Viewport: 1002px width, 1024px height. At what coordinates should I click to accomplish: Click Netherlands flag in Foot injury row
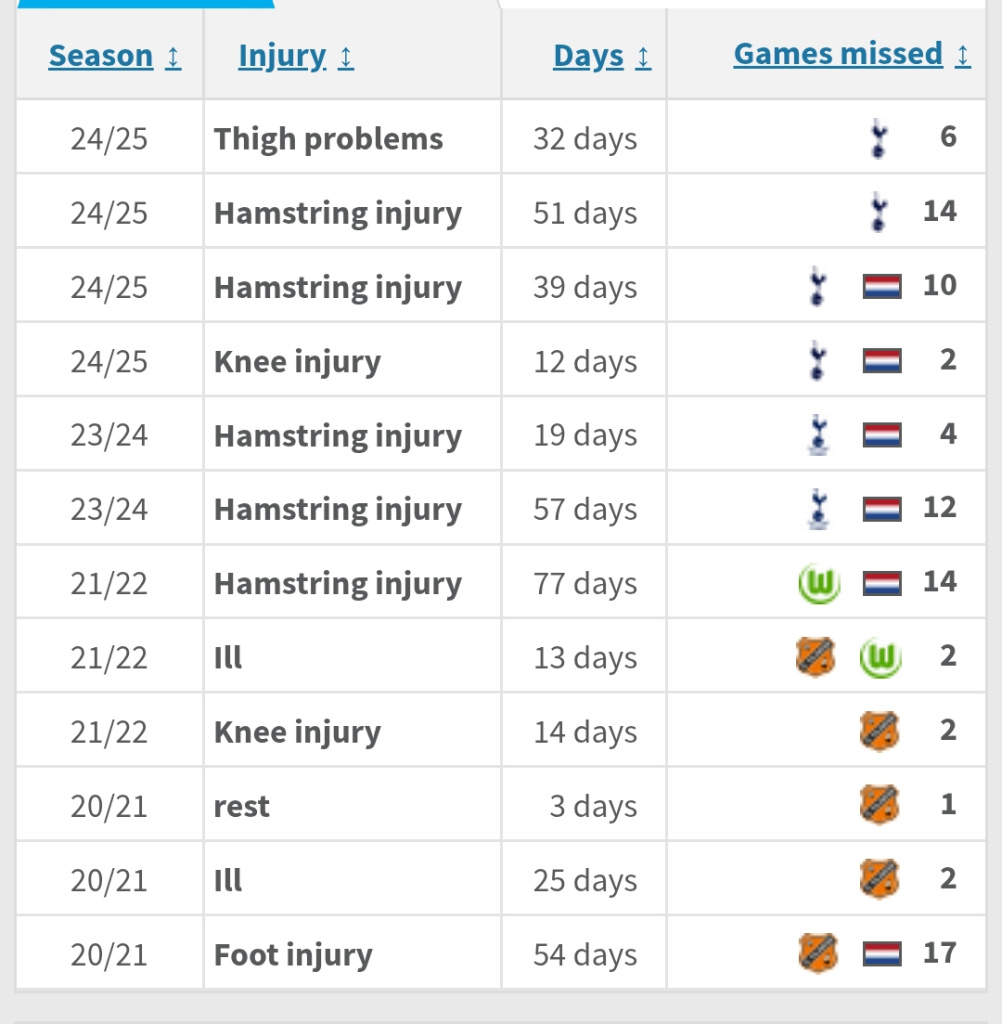[x=881, y=953]
